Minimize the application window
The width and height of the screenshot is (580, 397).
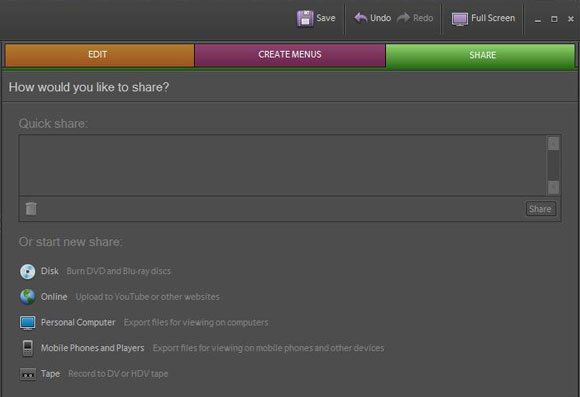(x=538, y=20)
